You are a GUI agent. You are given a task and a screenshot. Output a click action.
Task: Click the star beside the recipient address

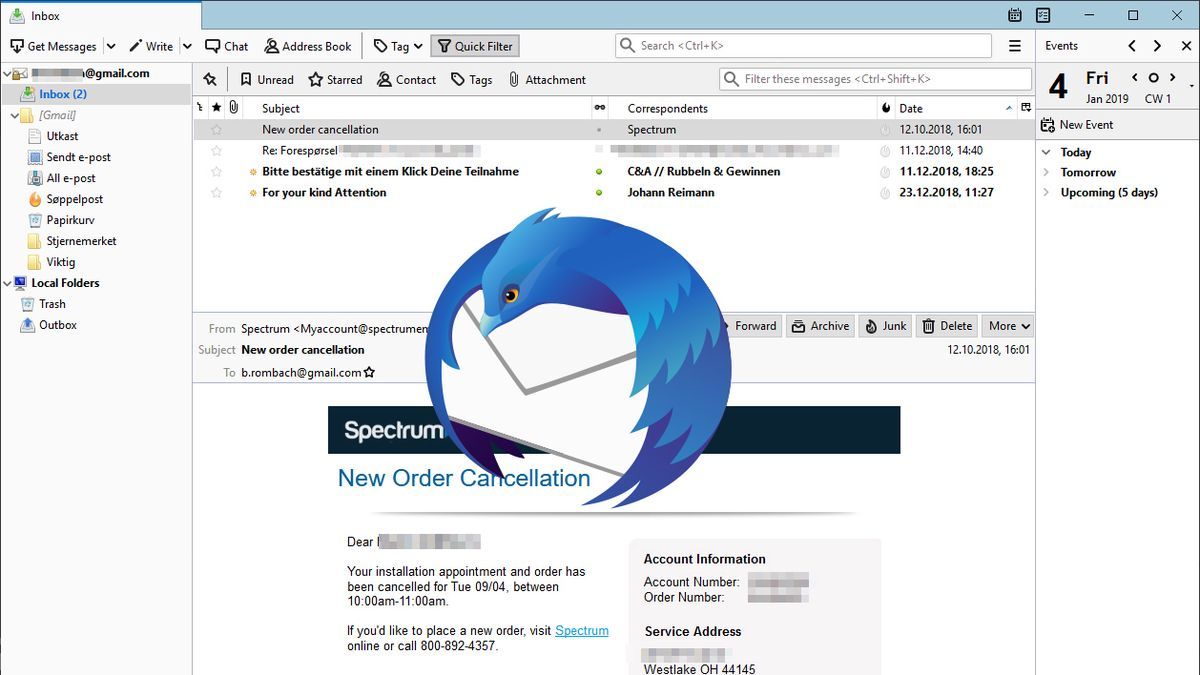point(369,373)
